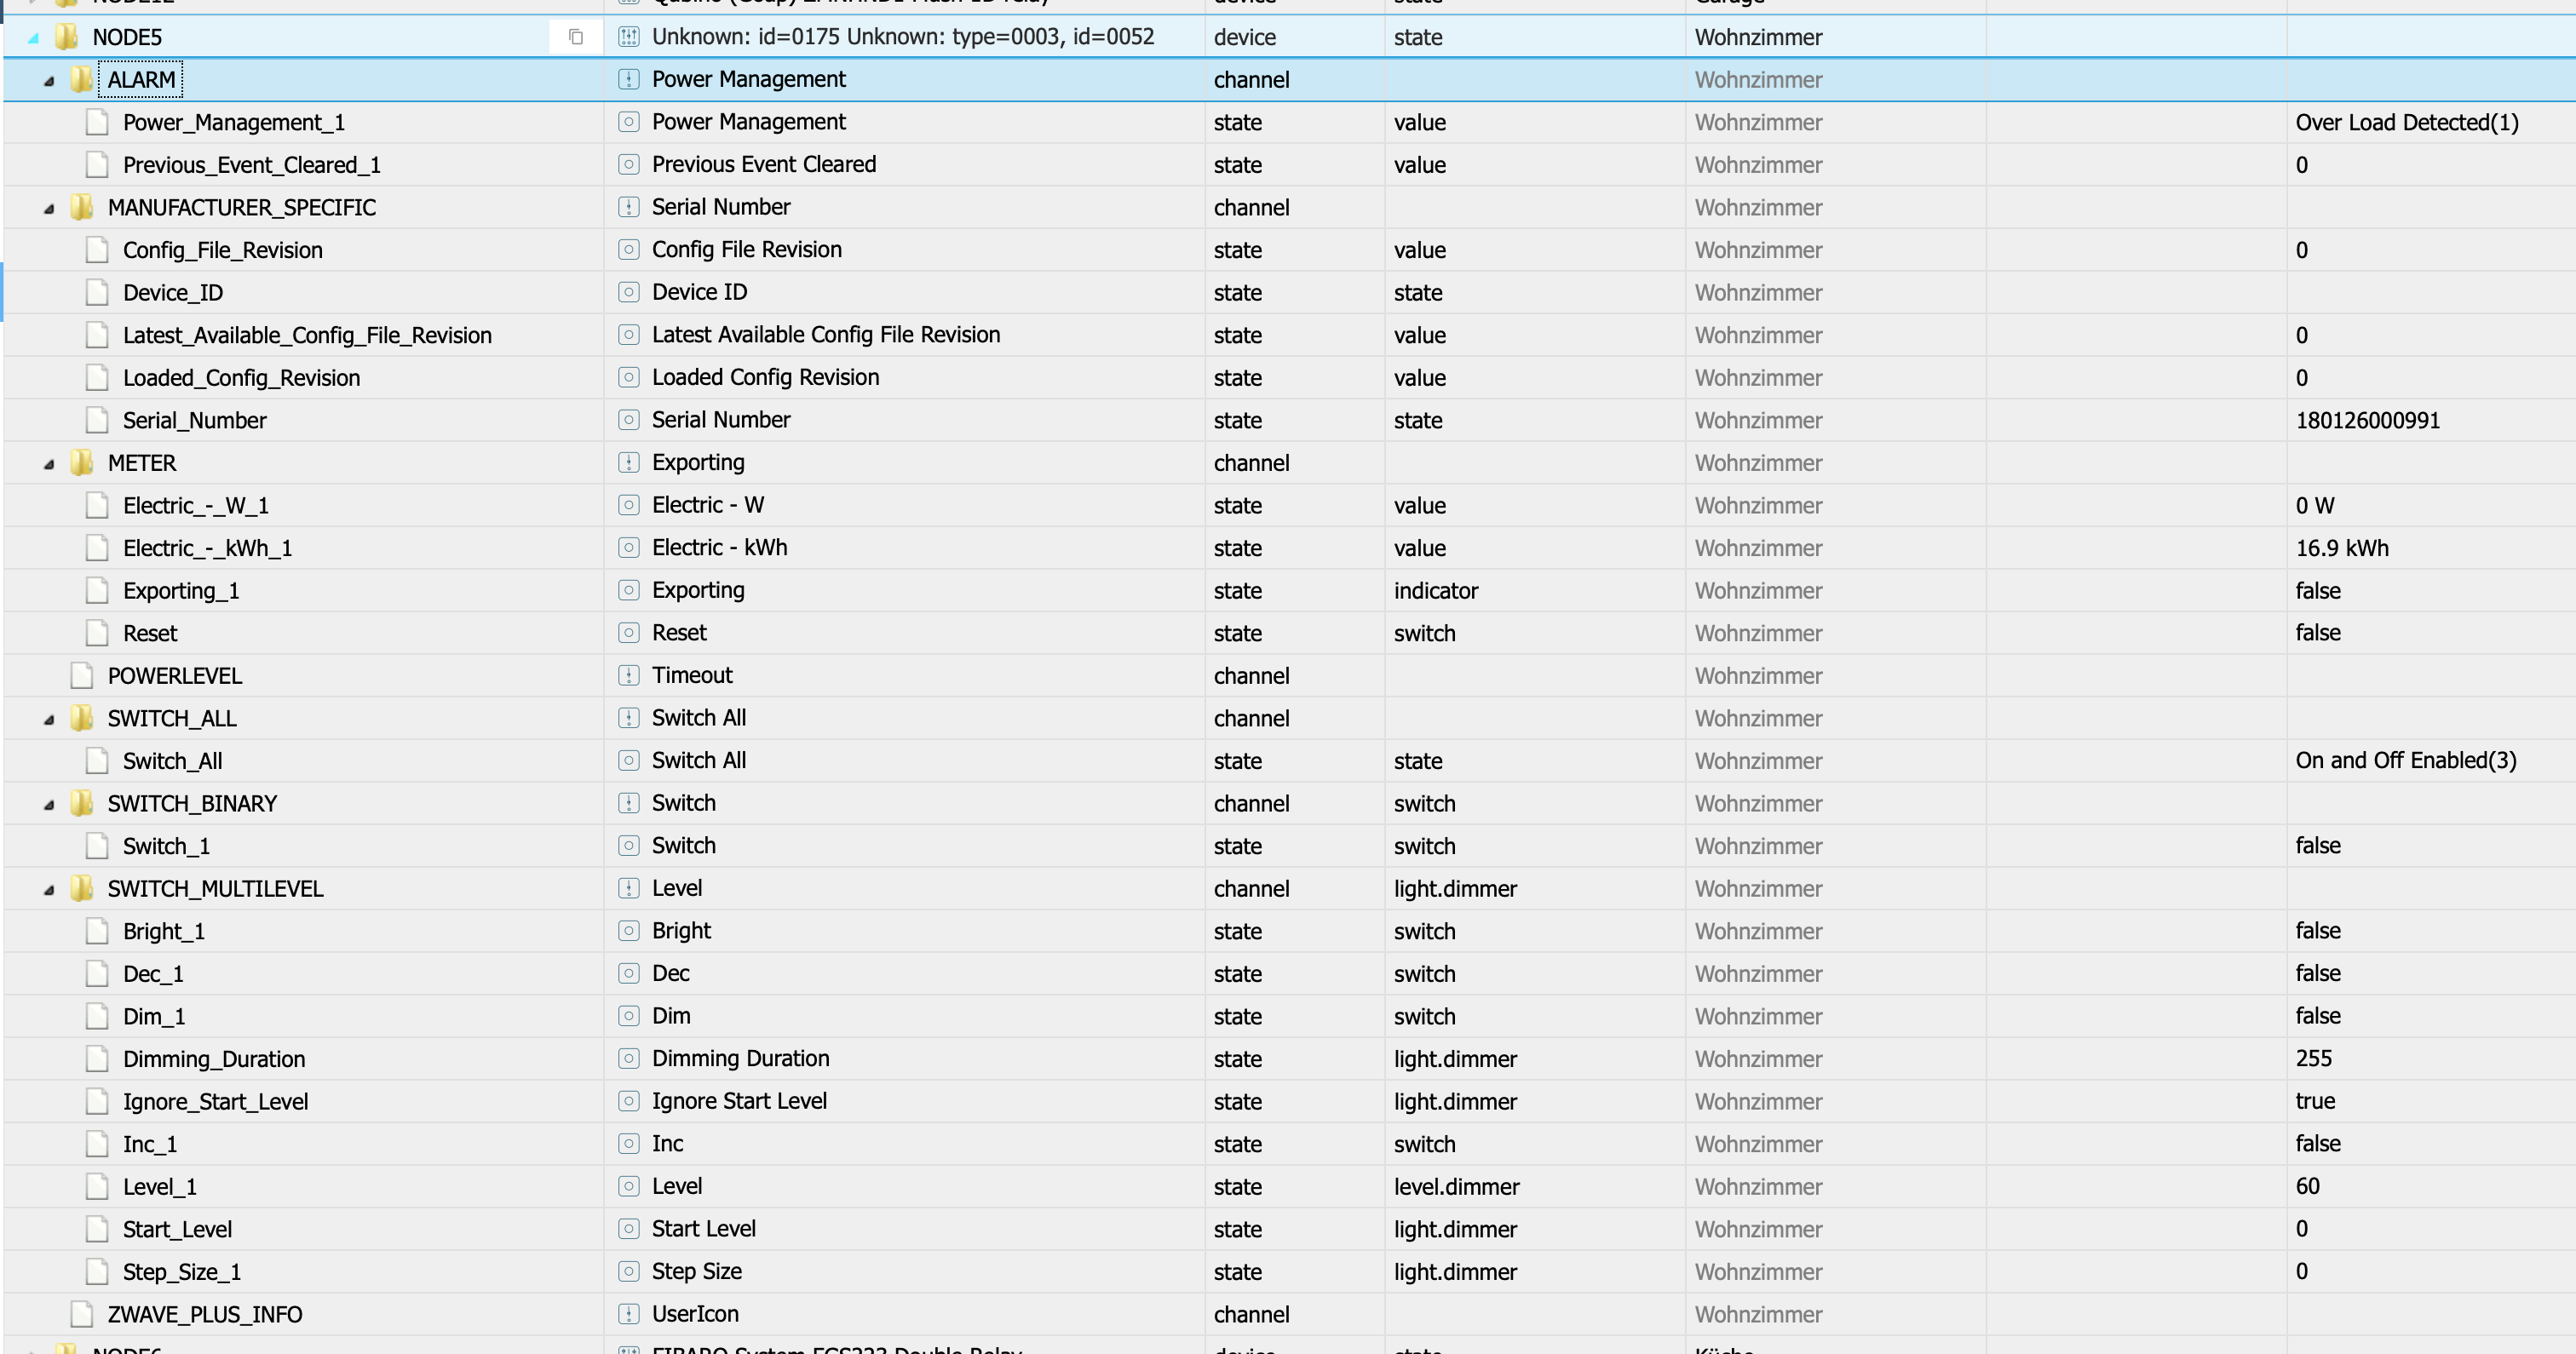Select the Level_1 state item
The height and width of the screenshot is (1354, 2576).
(x=159, y=1187)
